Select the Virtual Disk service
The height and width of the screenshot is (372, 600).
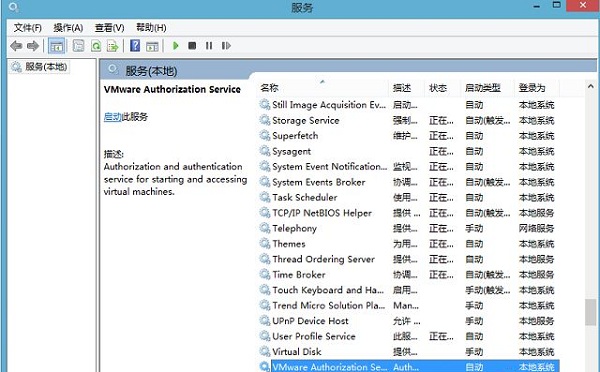pyautogui.click(x=297, y=352)
